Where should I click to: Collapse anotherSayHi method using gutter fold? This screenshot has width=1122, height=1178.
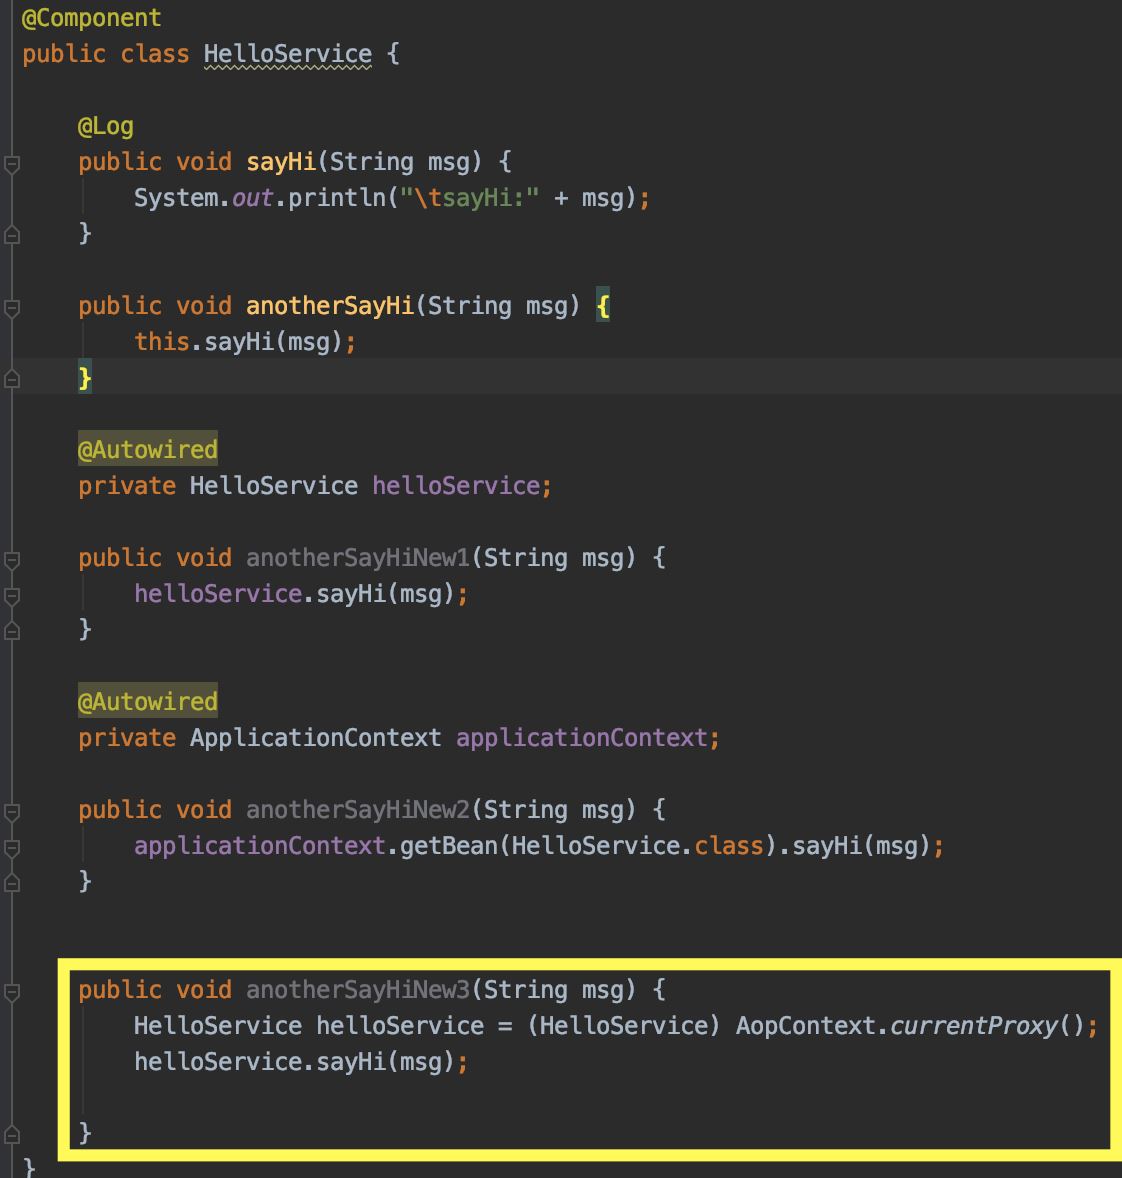(11, 307)
